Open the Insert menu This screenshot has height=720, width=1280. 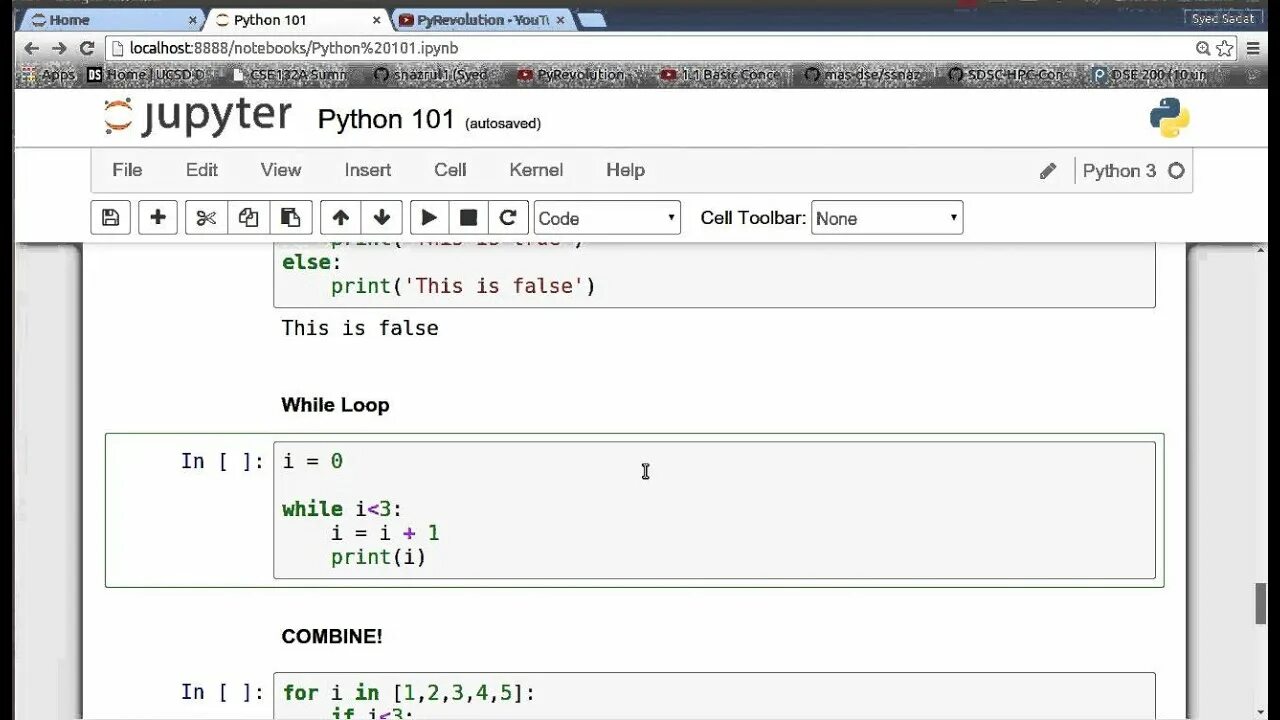click(x=368, y=170)
